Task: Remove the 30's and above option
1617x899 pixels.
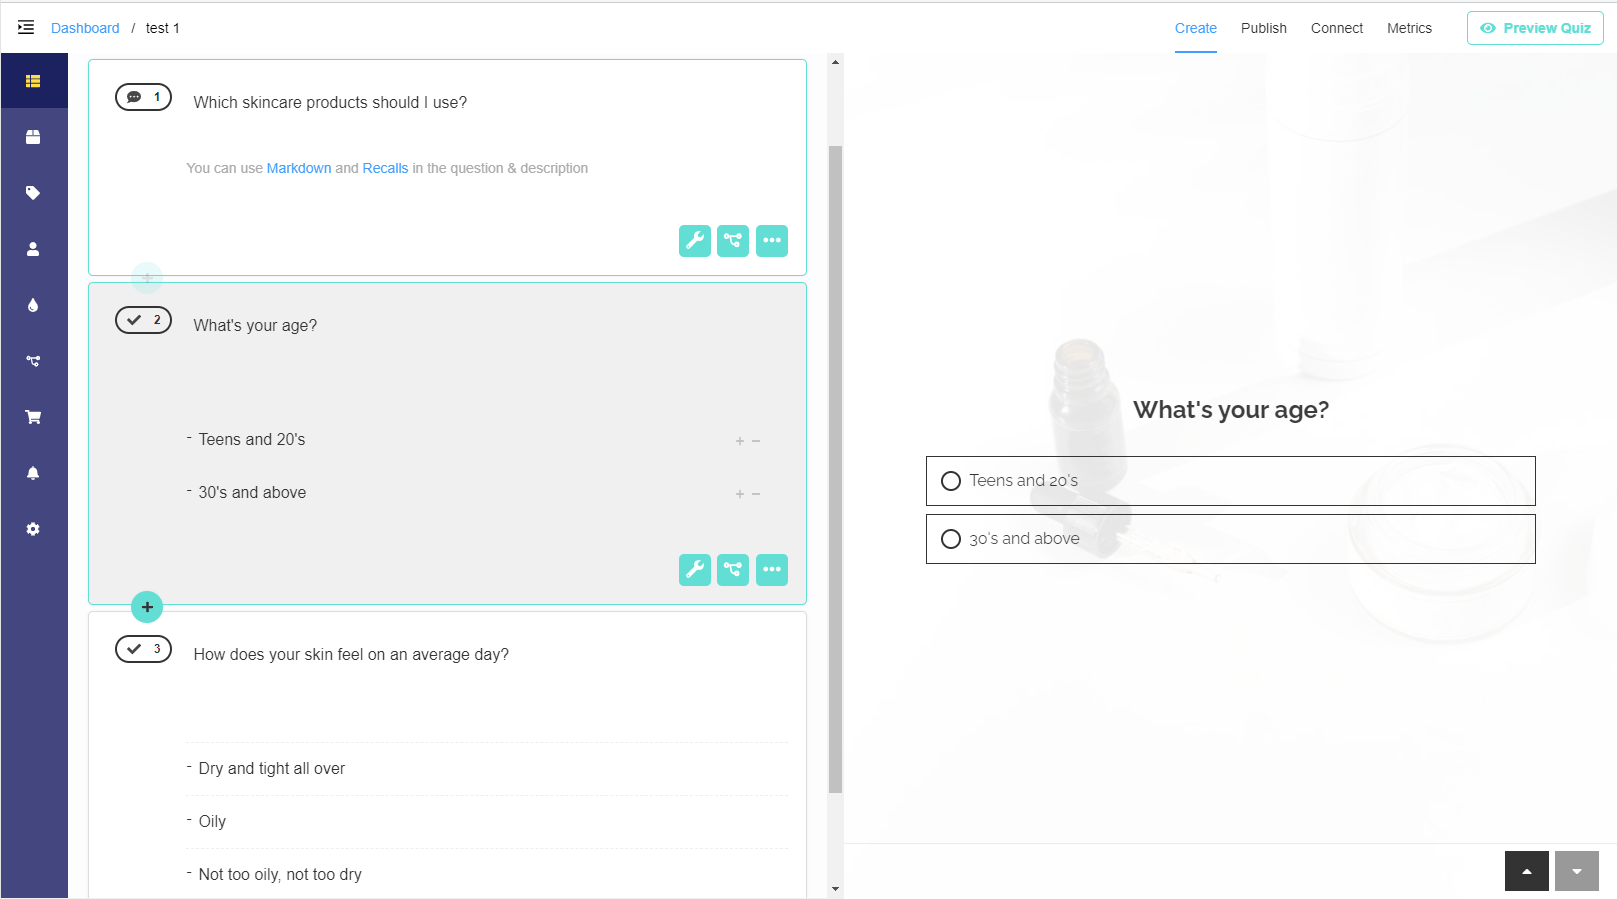Action: click(x=756, y=494)
